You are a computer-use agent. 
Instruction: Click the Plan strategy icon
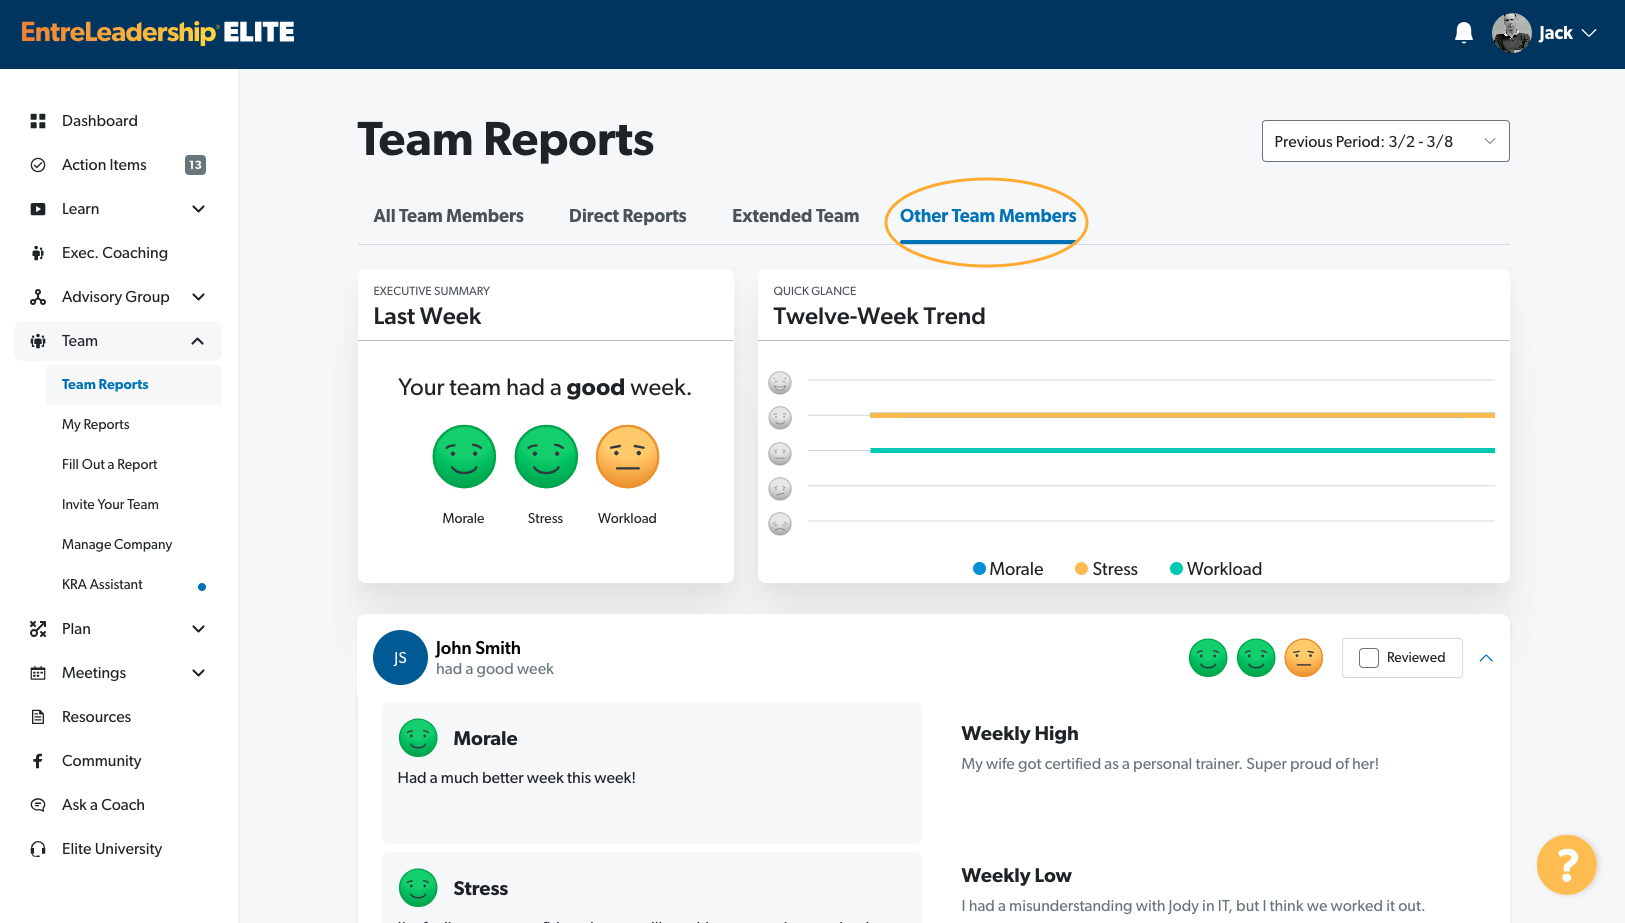[x=38, y=629]
